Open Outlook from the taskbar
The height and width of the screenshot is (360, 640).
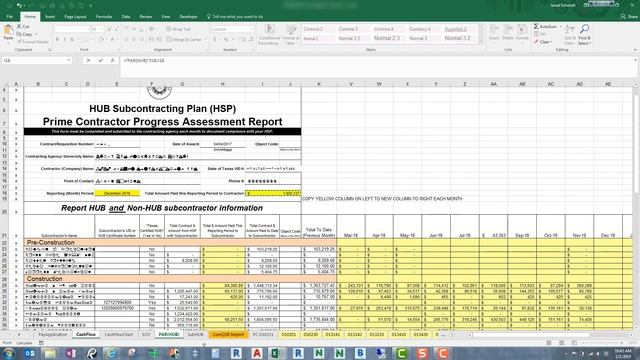click(x=29, y=353)
